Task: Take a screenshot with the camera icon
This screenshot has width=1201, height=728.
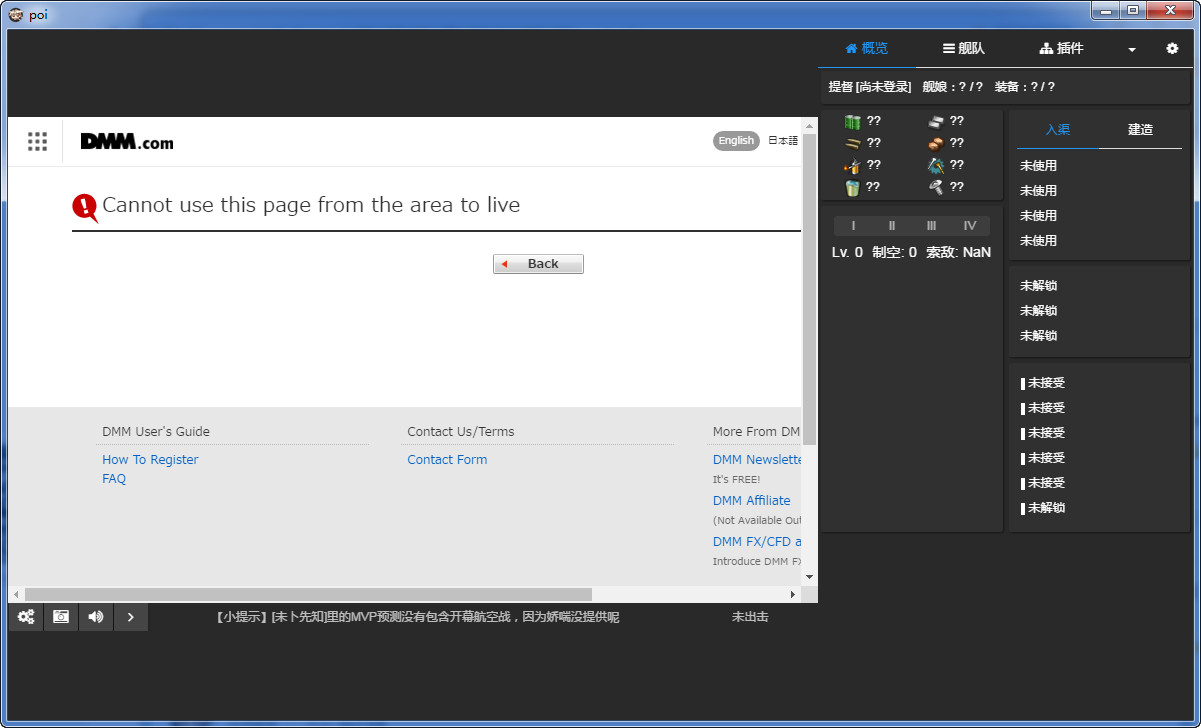Action: click(x=61, y=617)
